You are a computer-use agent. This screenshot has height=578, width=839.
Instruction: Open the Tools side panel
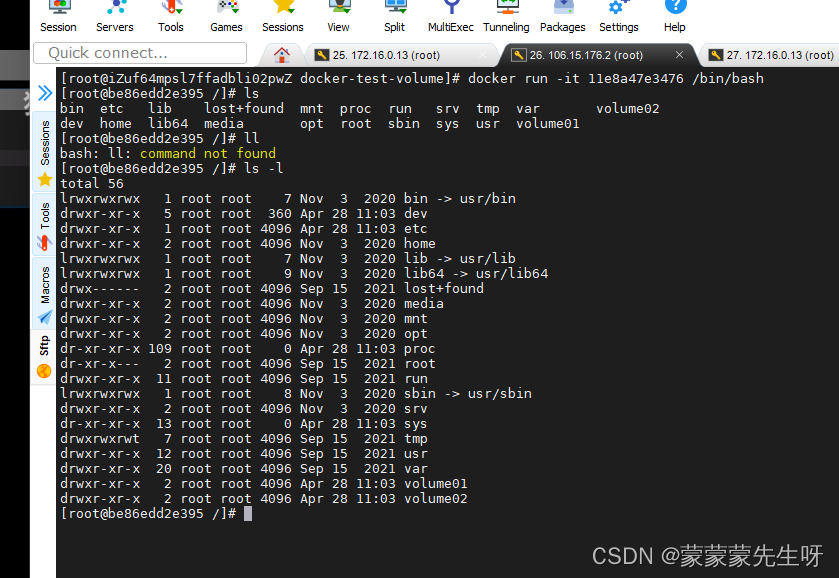coord(44,225)
